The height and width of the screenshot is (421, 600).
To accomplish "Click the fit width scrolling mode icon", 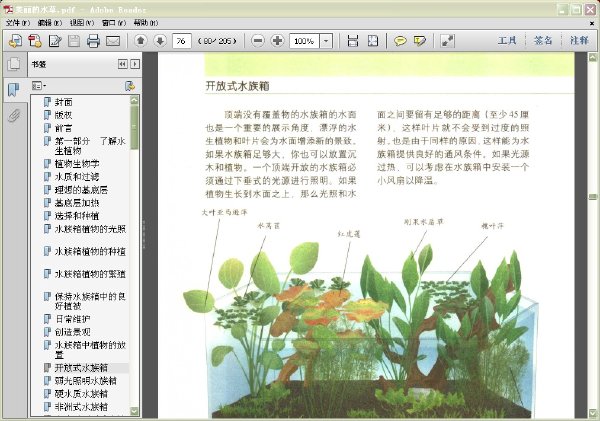I will (x=353, y=41).
